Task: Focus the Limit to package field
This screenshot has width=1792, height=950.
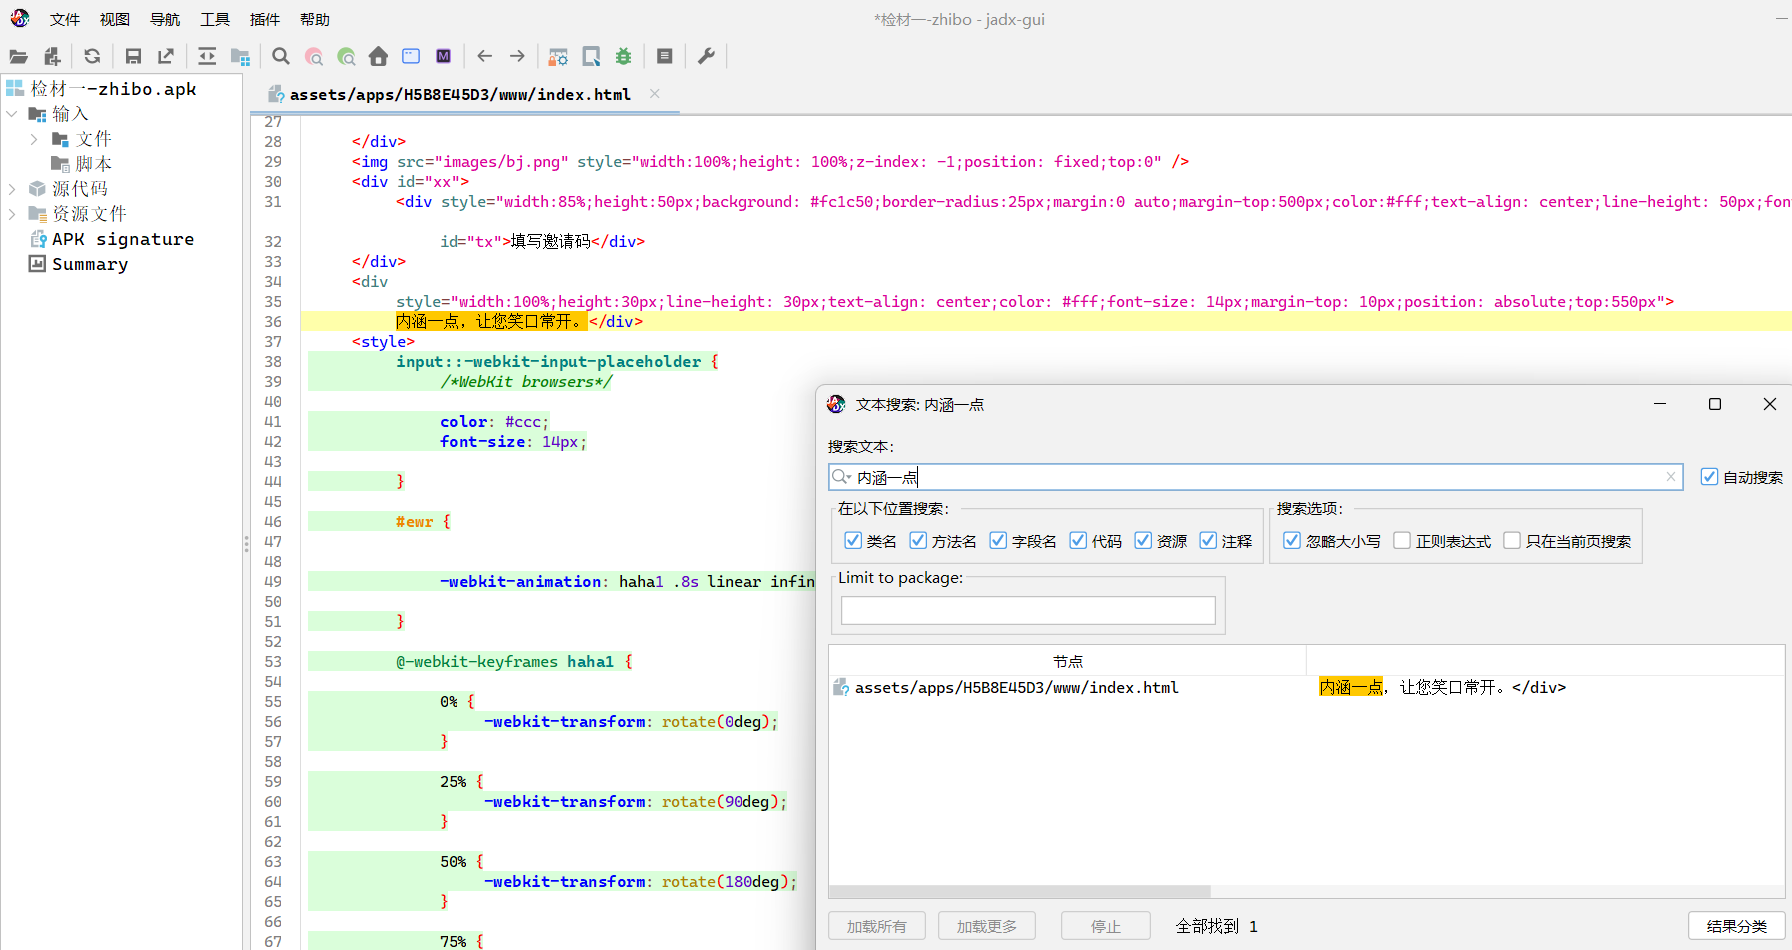Action: pos(1028,610)
